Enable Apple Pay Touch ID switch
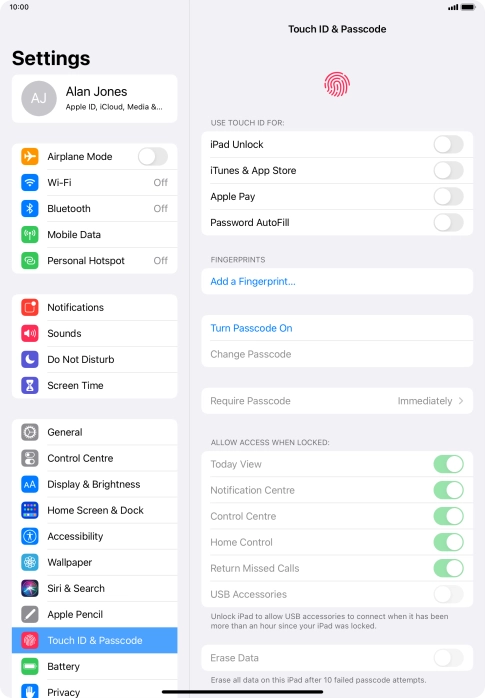 (x=449, y=197)
